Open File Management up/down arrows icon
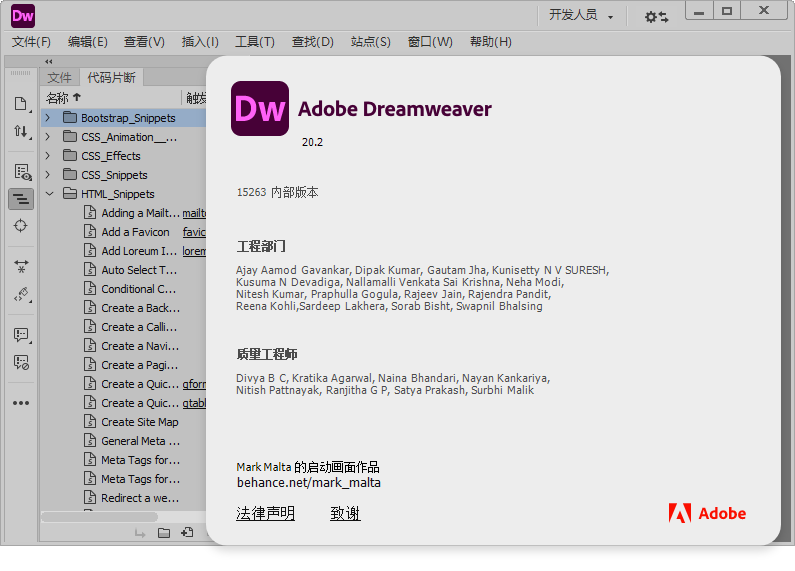 point(21,132)
